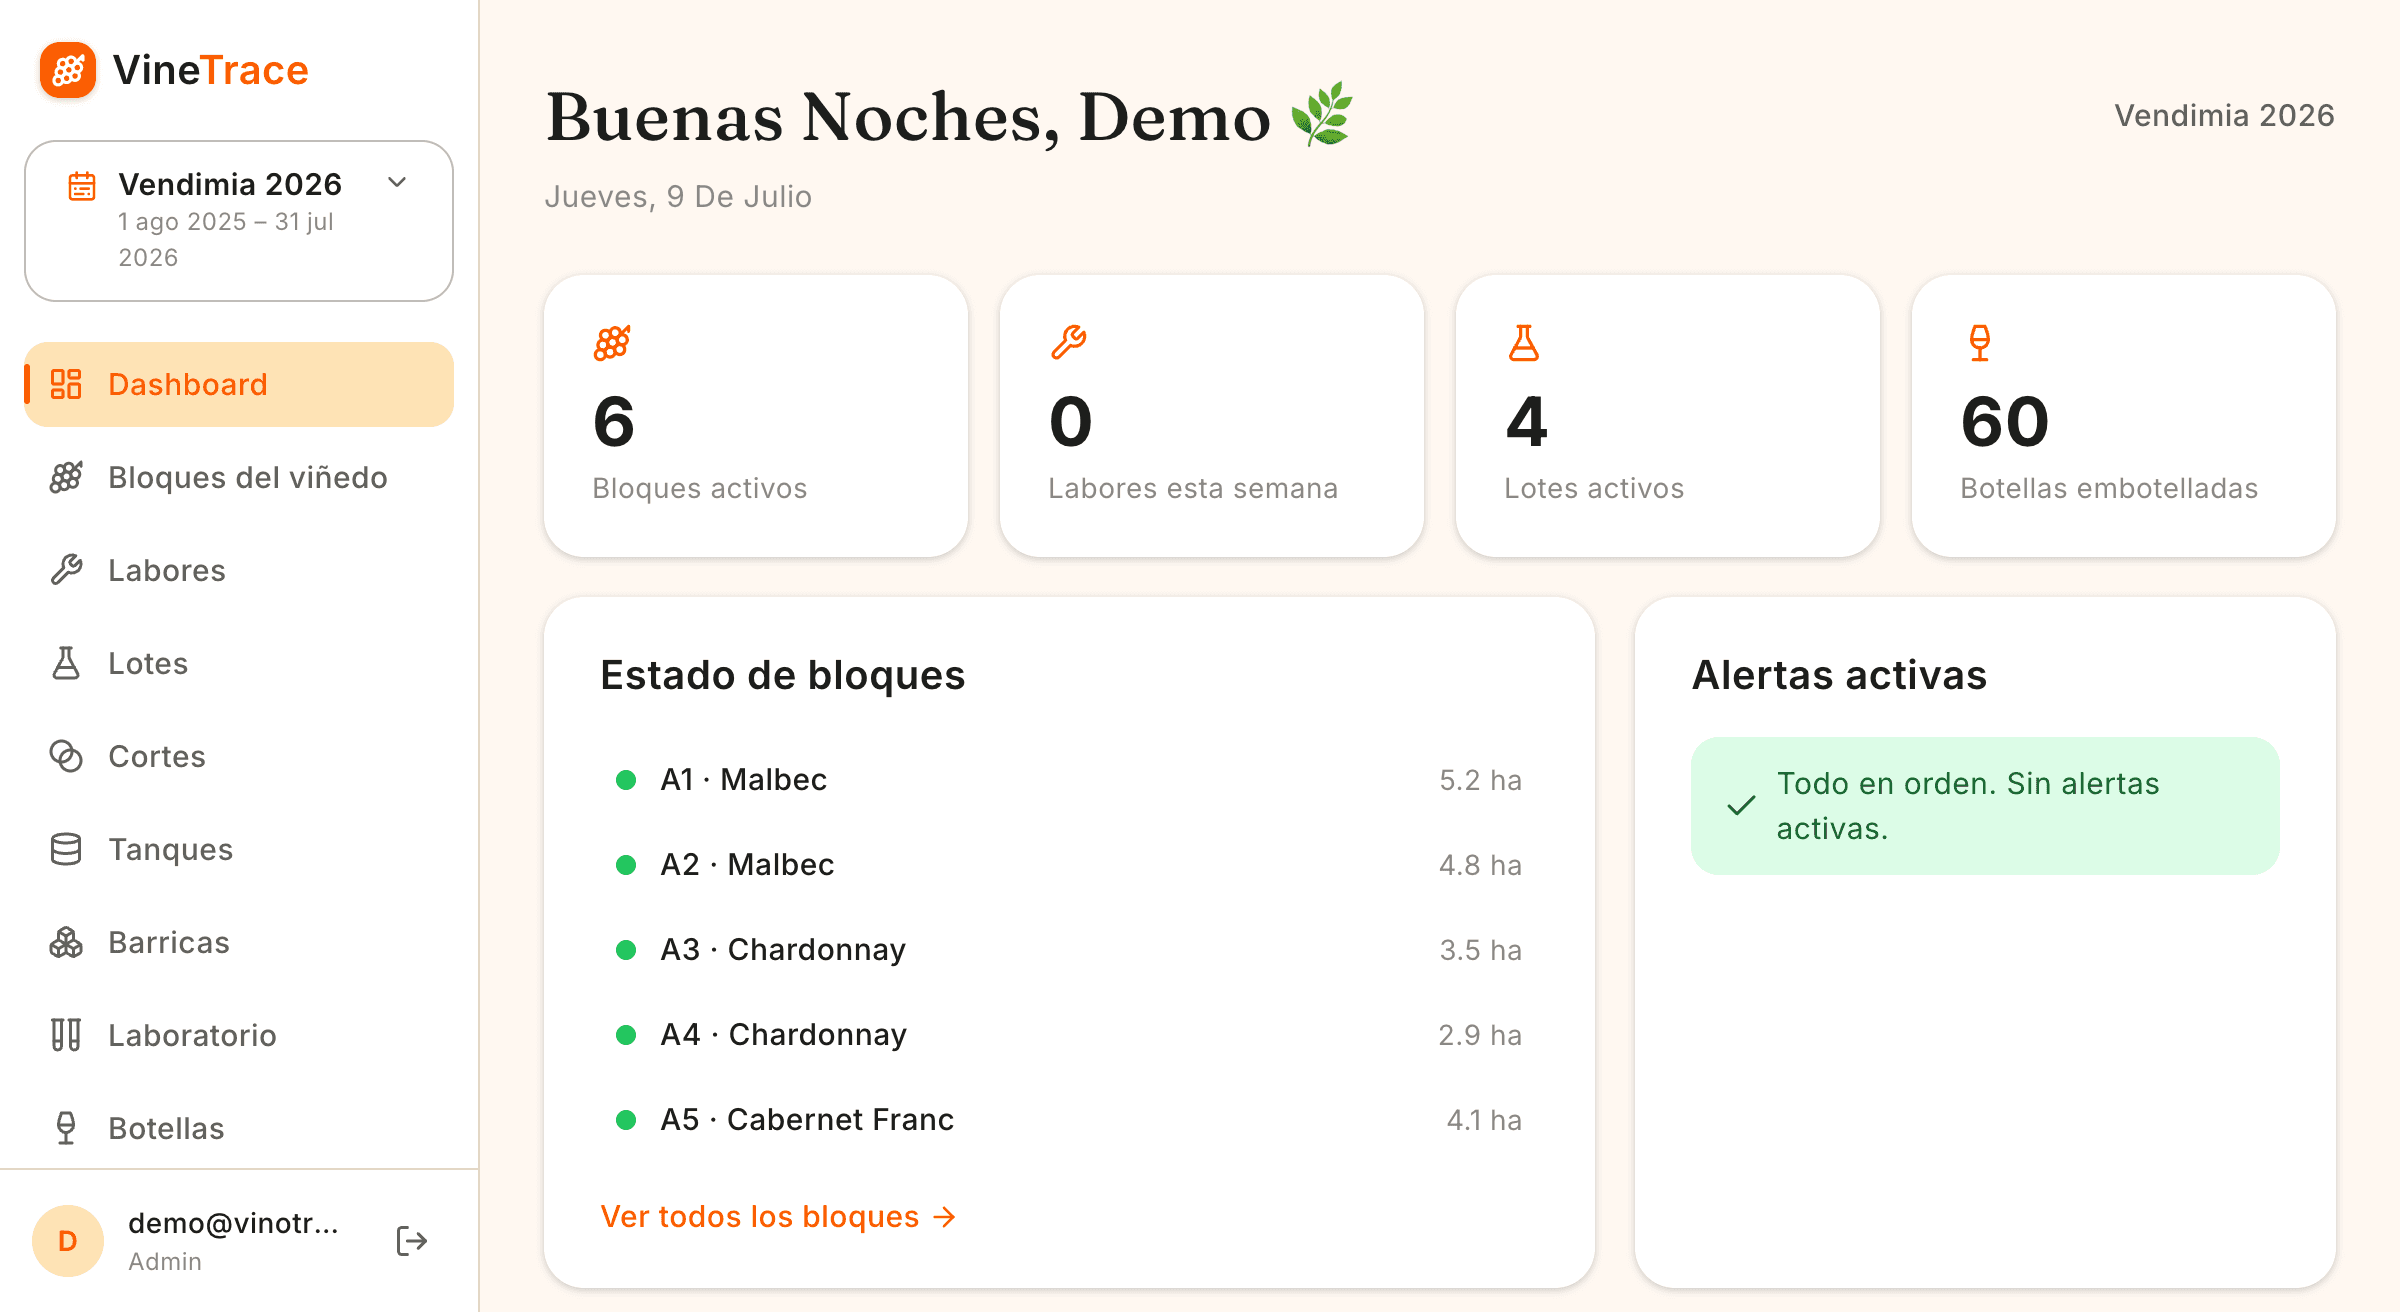Screen dimensions: 2400x1312
Task: Go to Bloques del viñedo
Action: 239,477
